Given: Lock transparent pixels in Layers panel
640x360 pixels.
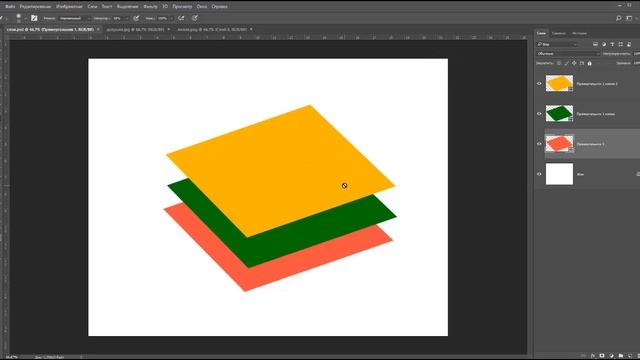Looking at the screenshot, I should tap(559, 63).
